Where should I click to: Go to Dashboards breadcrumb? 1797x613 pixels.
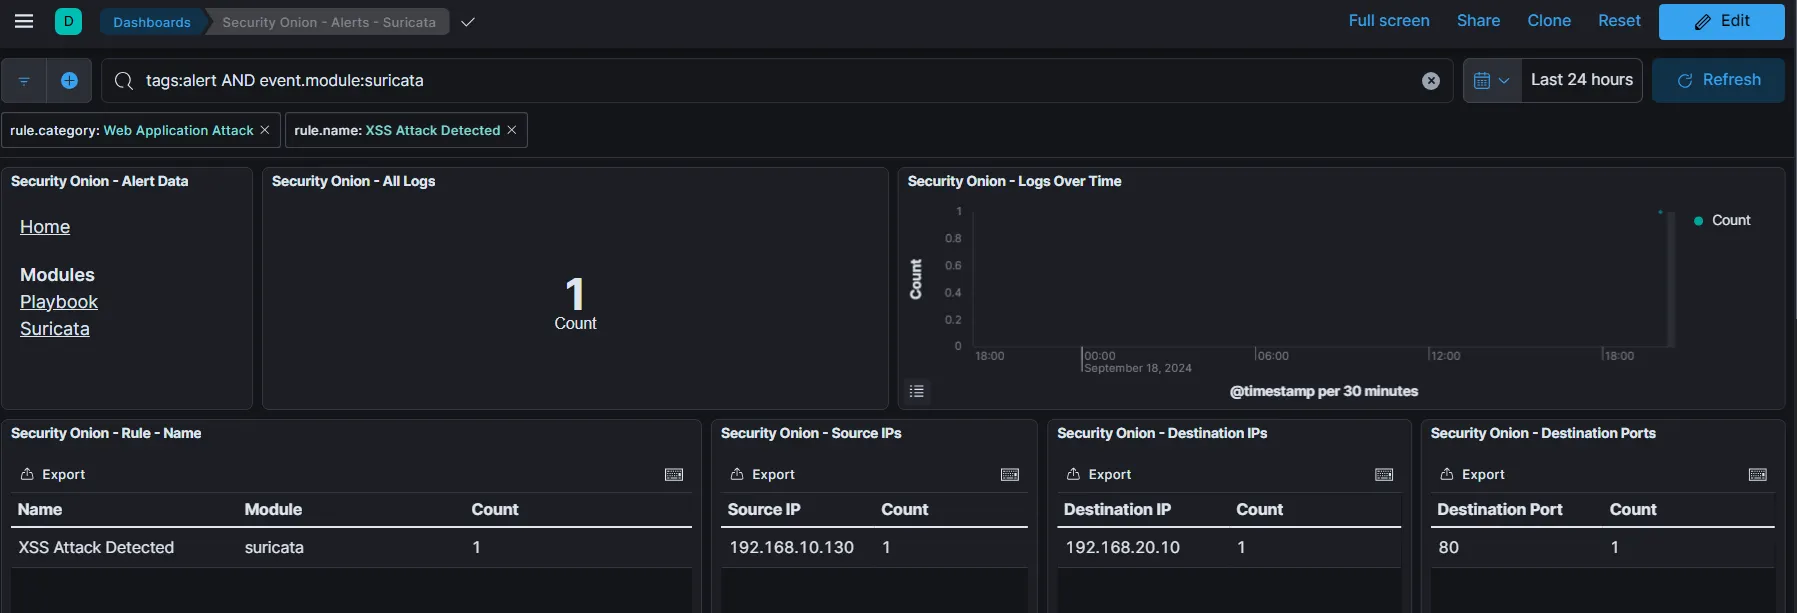click(152, 22)
